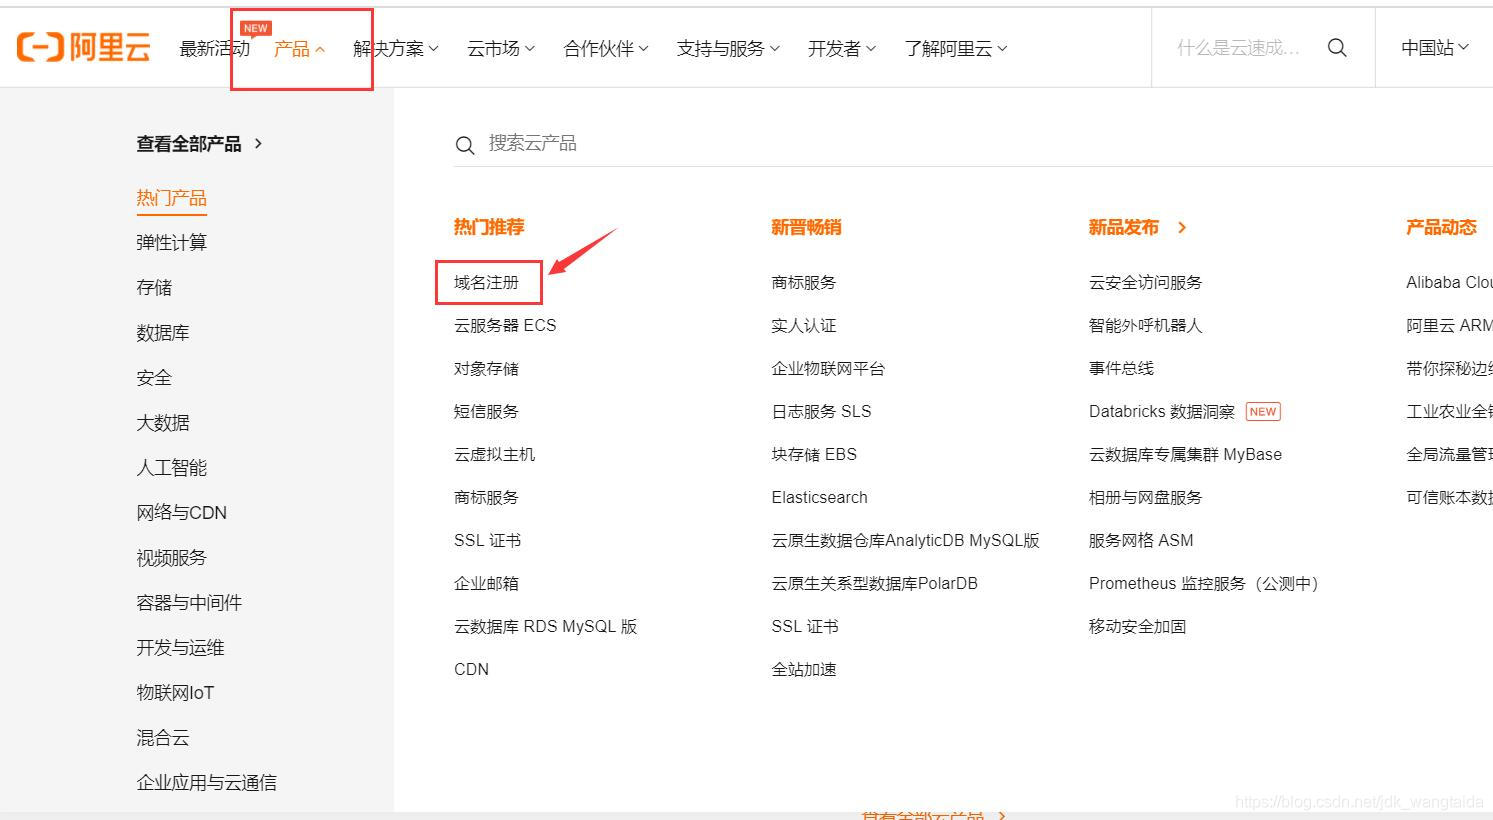The image size is (1493, 820).
Task: Open 商标服务 under 新晋畅销
Action: [x=804, y=282]
